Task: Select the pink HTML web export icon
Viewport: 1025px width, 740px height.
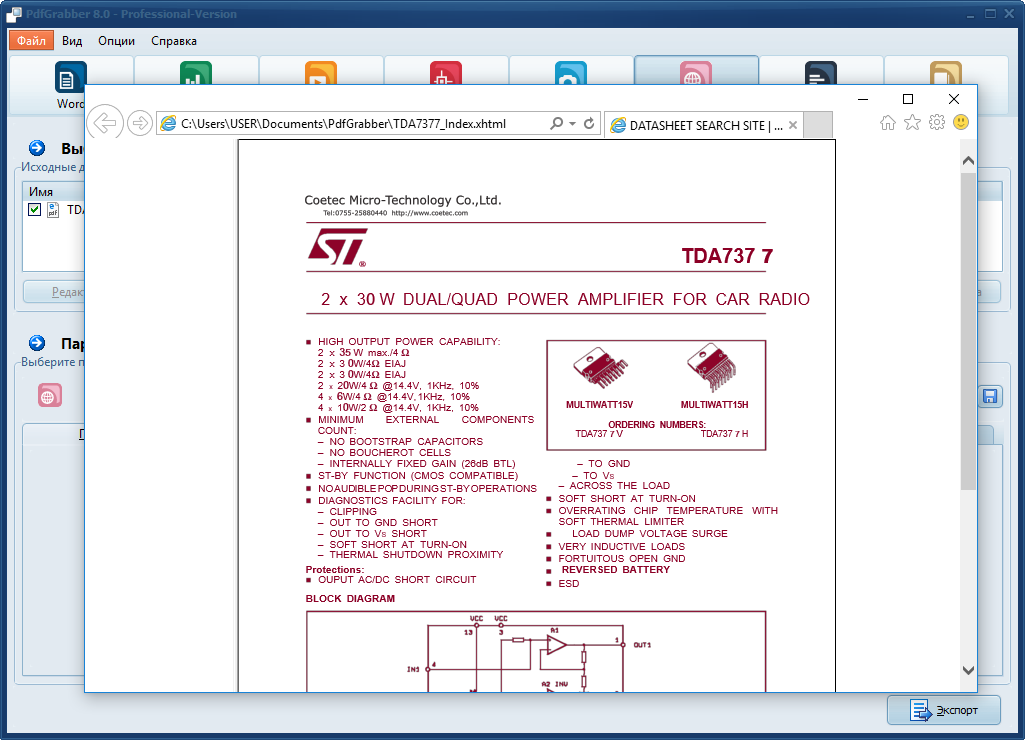Action: click(x=696, y=73)
